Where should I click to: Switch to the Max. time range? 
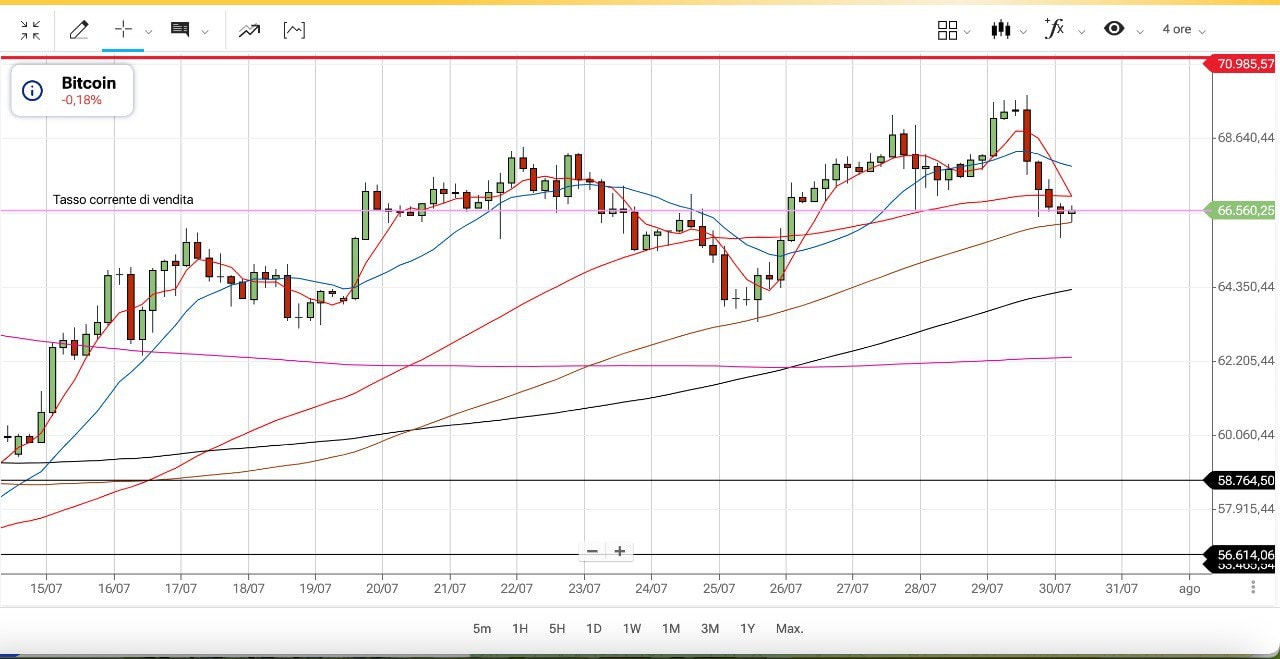point(790,629)
